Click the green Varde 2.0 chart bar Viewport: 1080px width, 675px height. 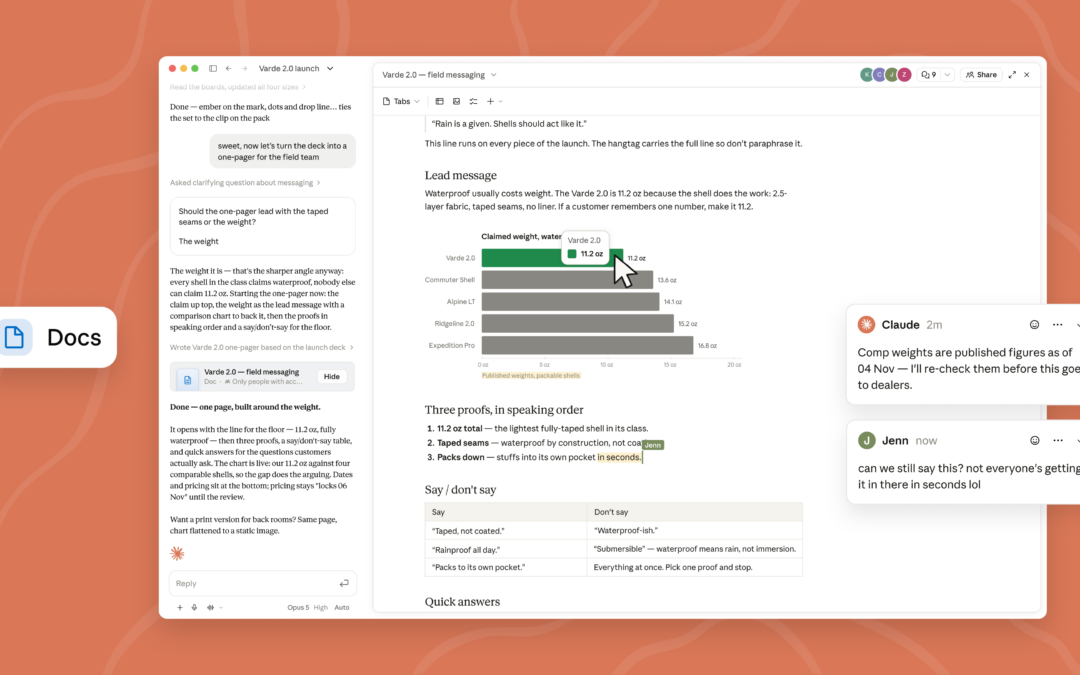(552, 258)
